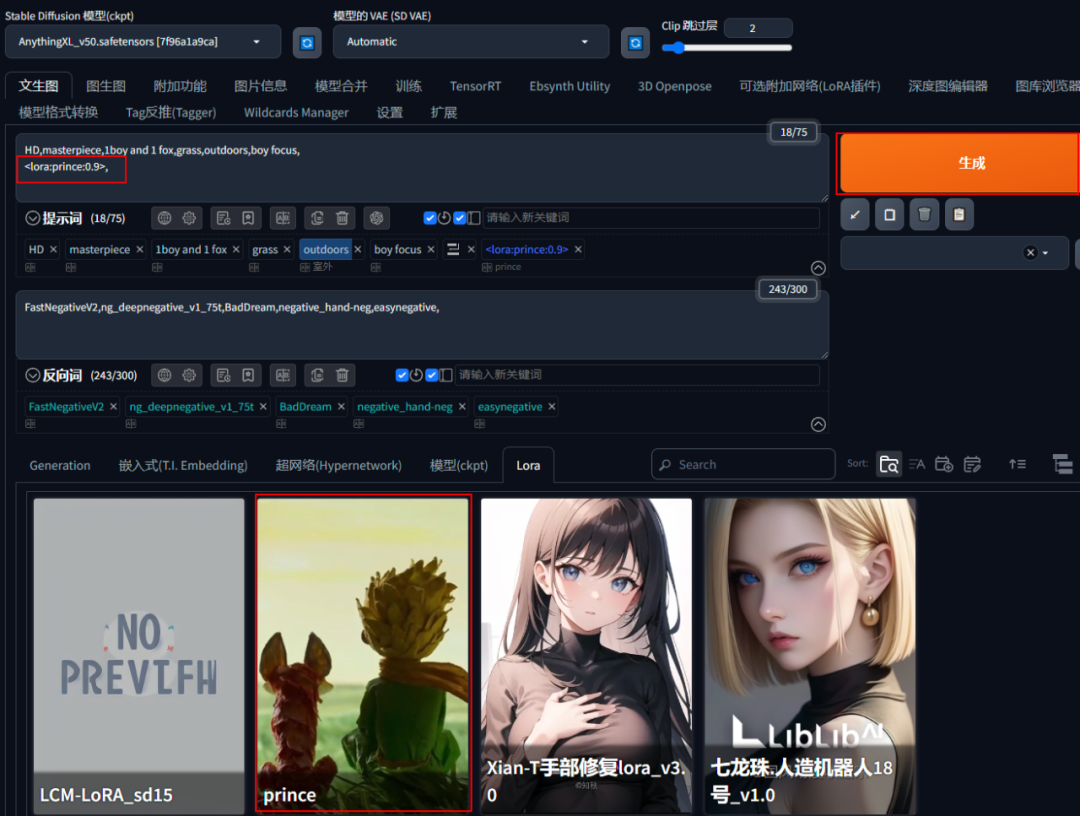Image resolution: width=1080 pixels, height=816 pixels.
Task: Click the globe translate icon in 反向词 toolbar
Action: pos(165,375)
